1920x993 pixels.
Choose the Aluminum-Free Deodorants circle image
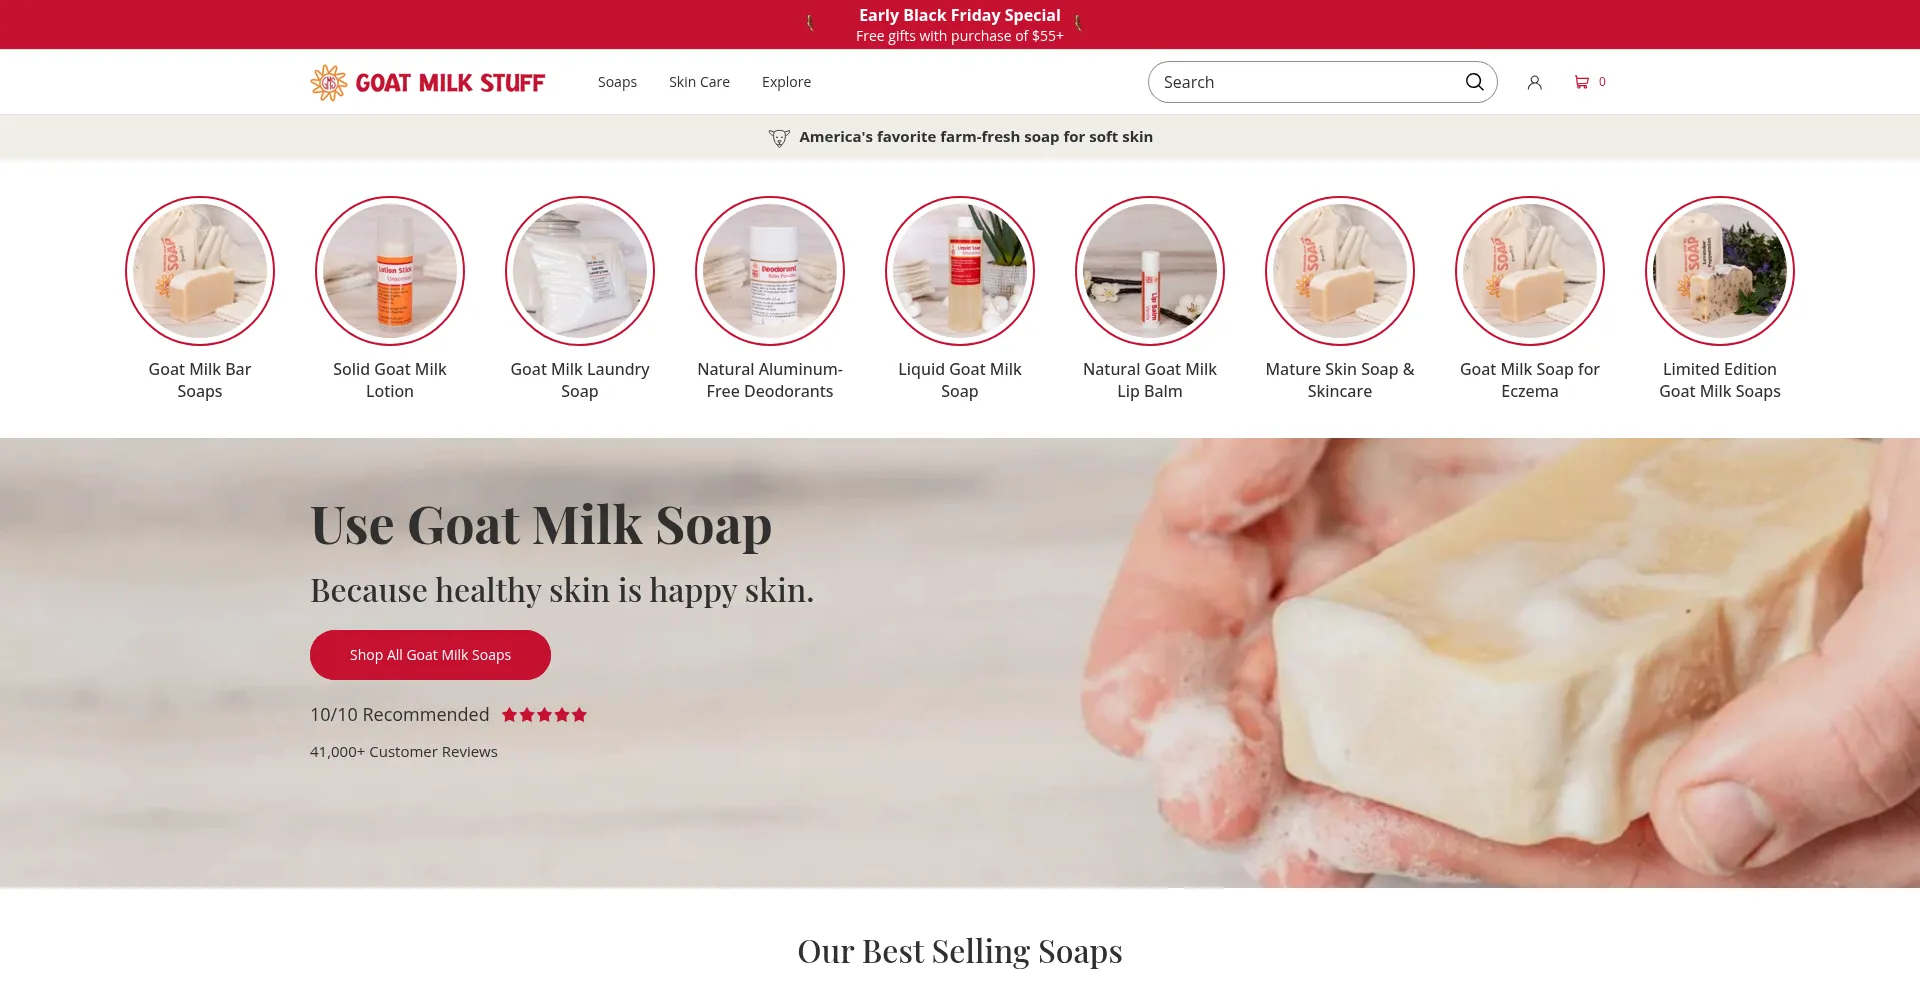tap(770, 271)
